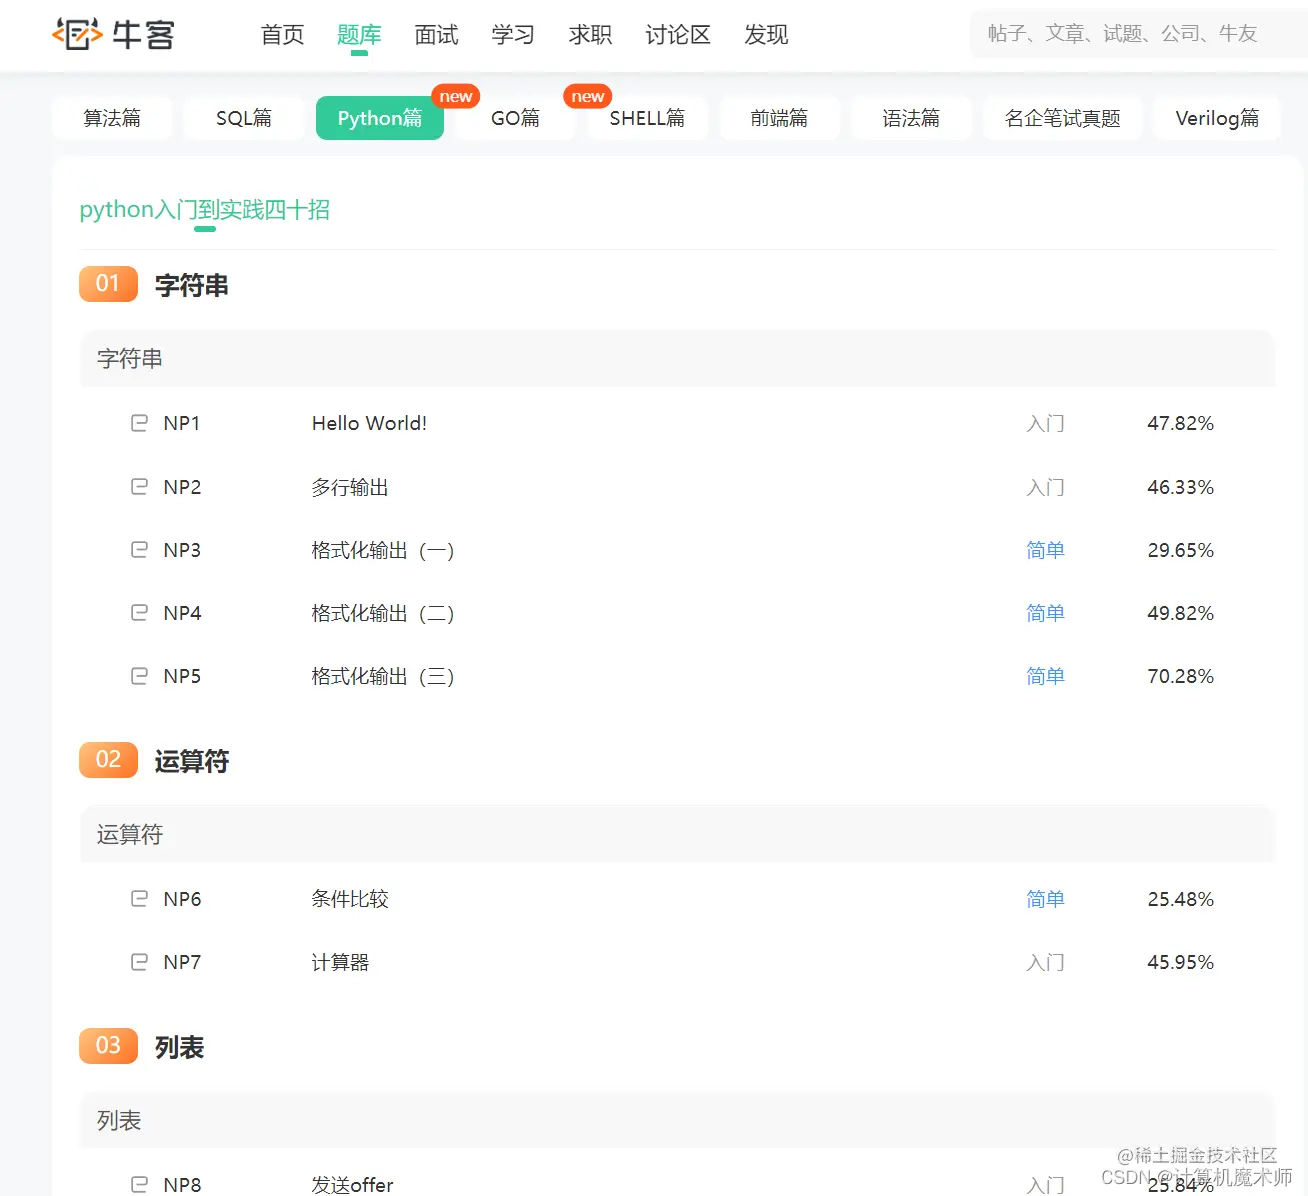Click the copy icon beside NP8
This screenshot has height=1196, width=1308.
click(x=138, y=1183)
